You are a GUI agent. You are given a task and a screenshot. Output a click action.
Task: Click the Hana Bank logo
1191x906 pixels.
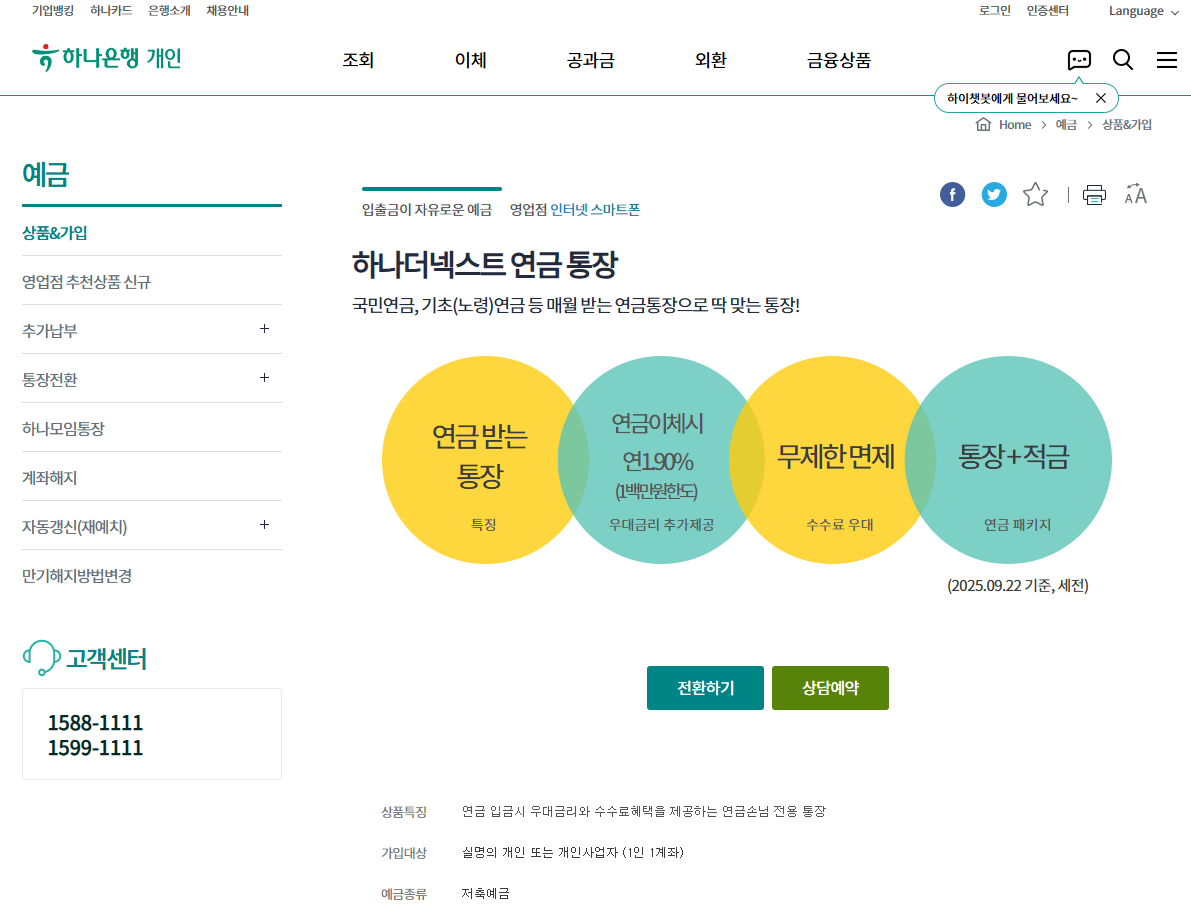[x=106, y=58]
